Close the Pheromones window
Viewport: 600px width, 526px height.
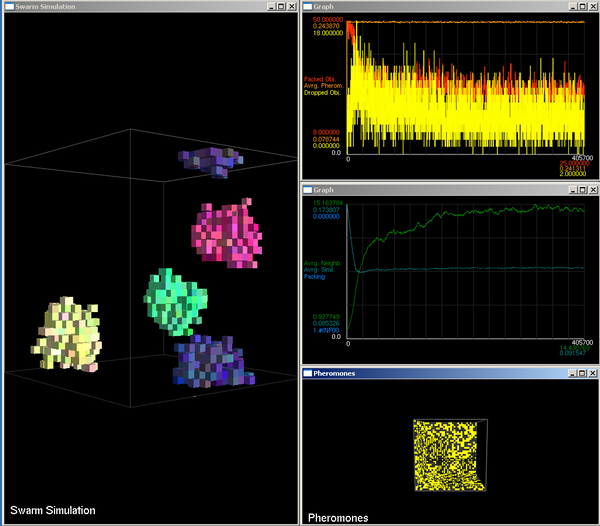pyautogui.click(x=592, y=374)
